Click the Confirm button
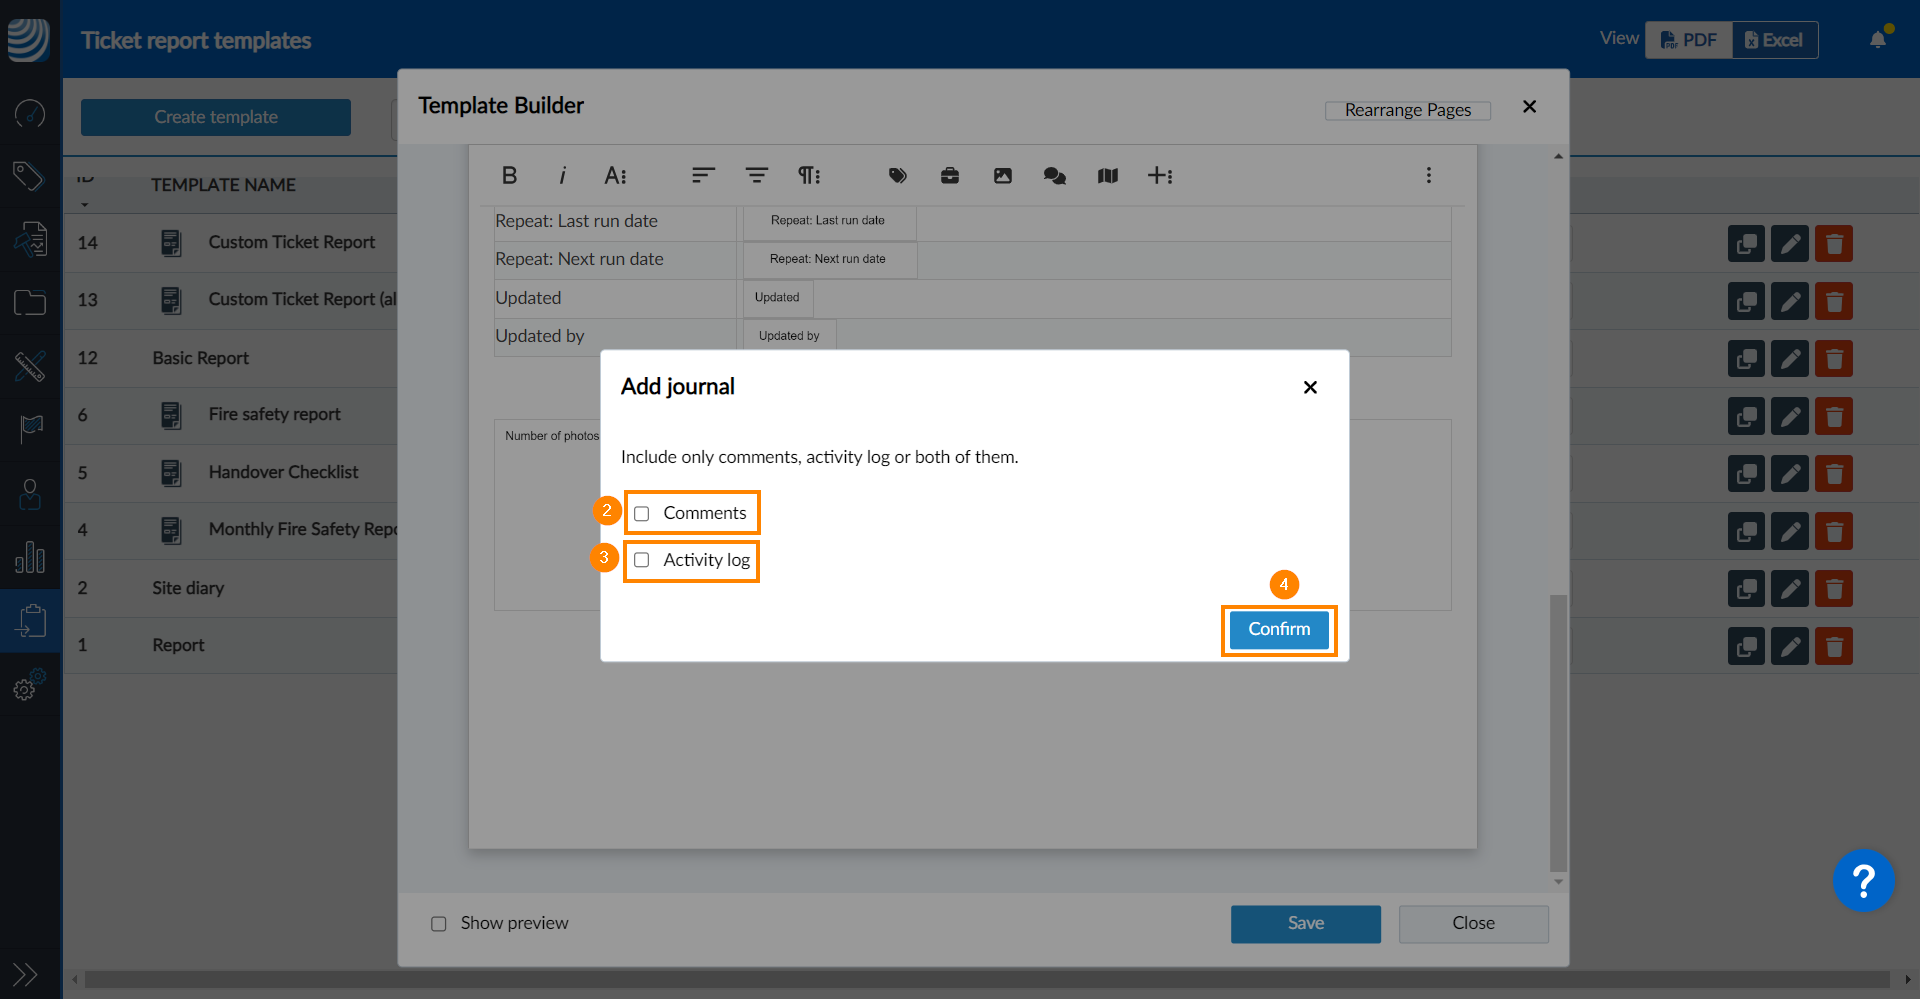1920x999 pixels. point(1278,630)
